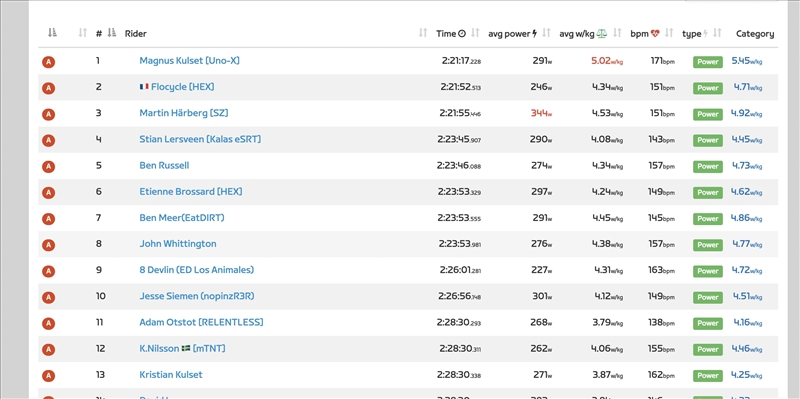Open Stian Lersveen (Kalas eSRT) profile
800x399 pixels.
tap(200, 139)
